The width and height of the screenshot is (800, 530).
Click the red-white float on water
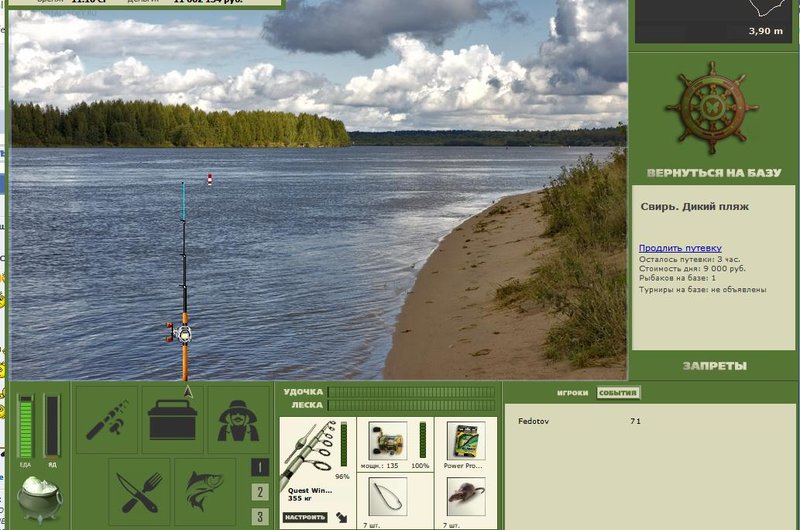pyautogui.click(x=209, y=180)
